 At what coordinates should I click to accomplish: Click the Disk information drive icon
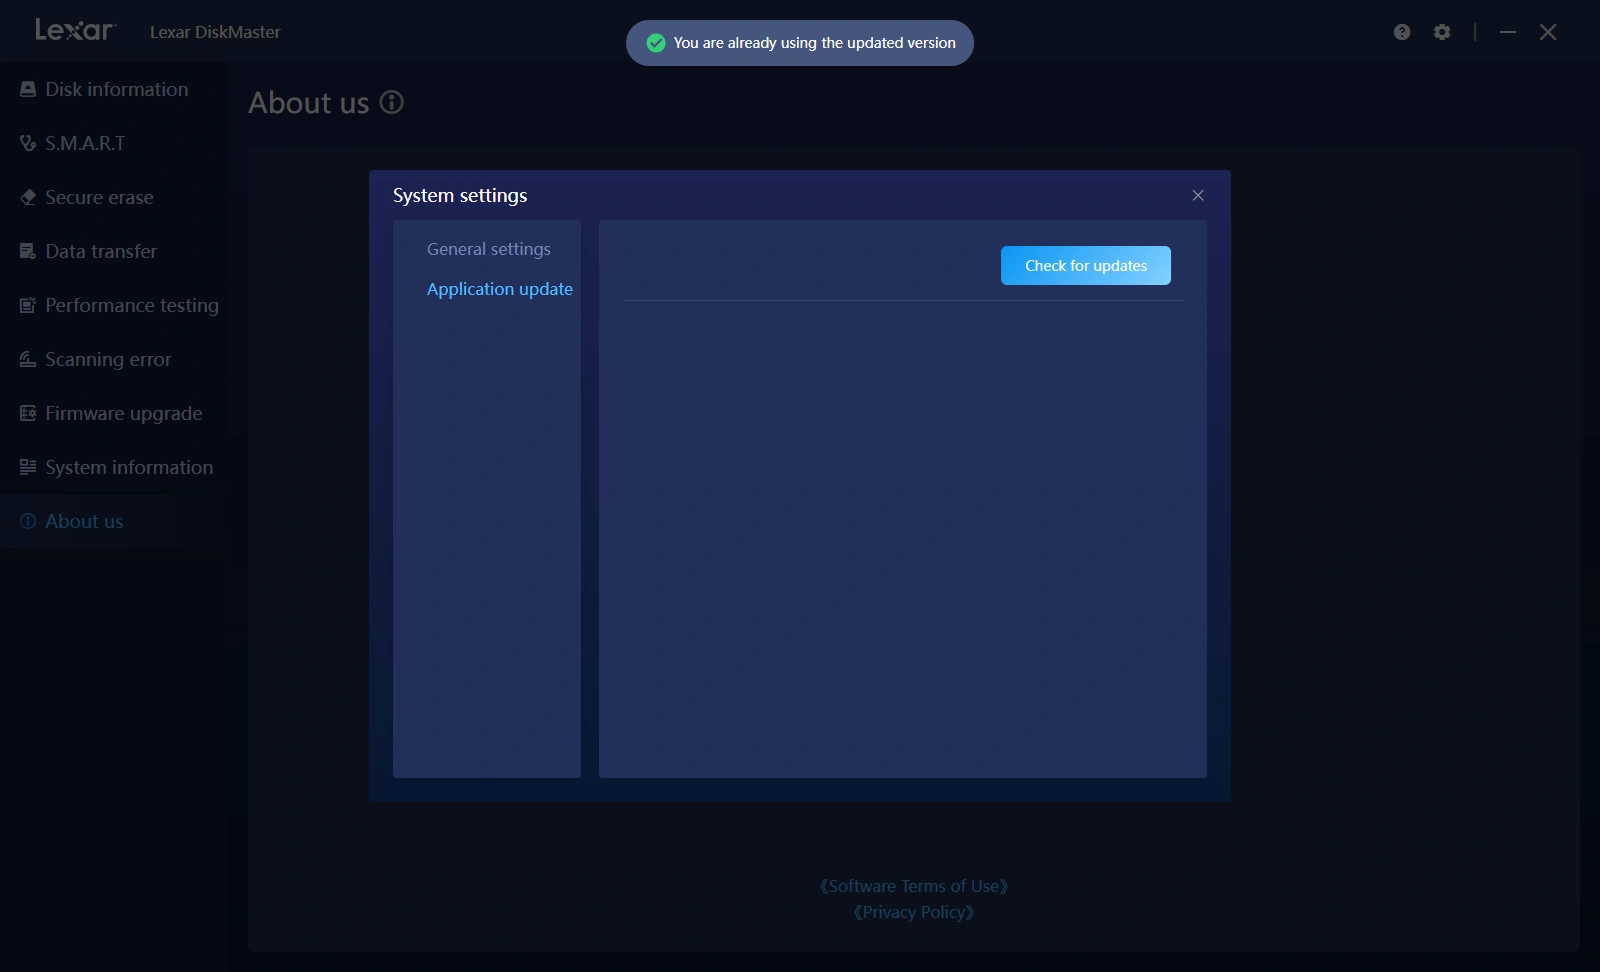tap(28, 89)
